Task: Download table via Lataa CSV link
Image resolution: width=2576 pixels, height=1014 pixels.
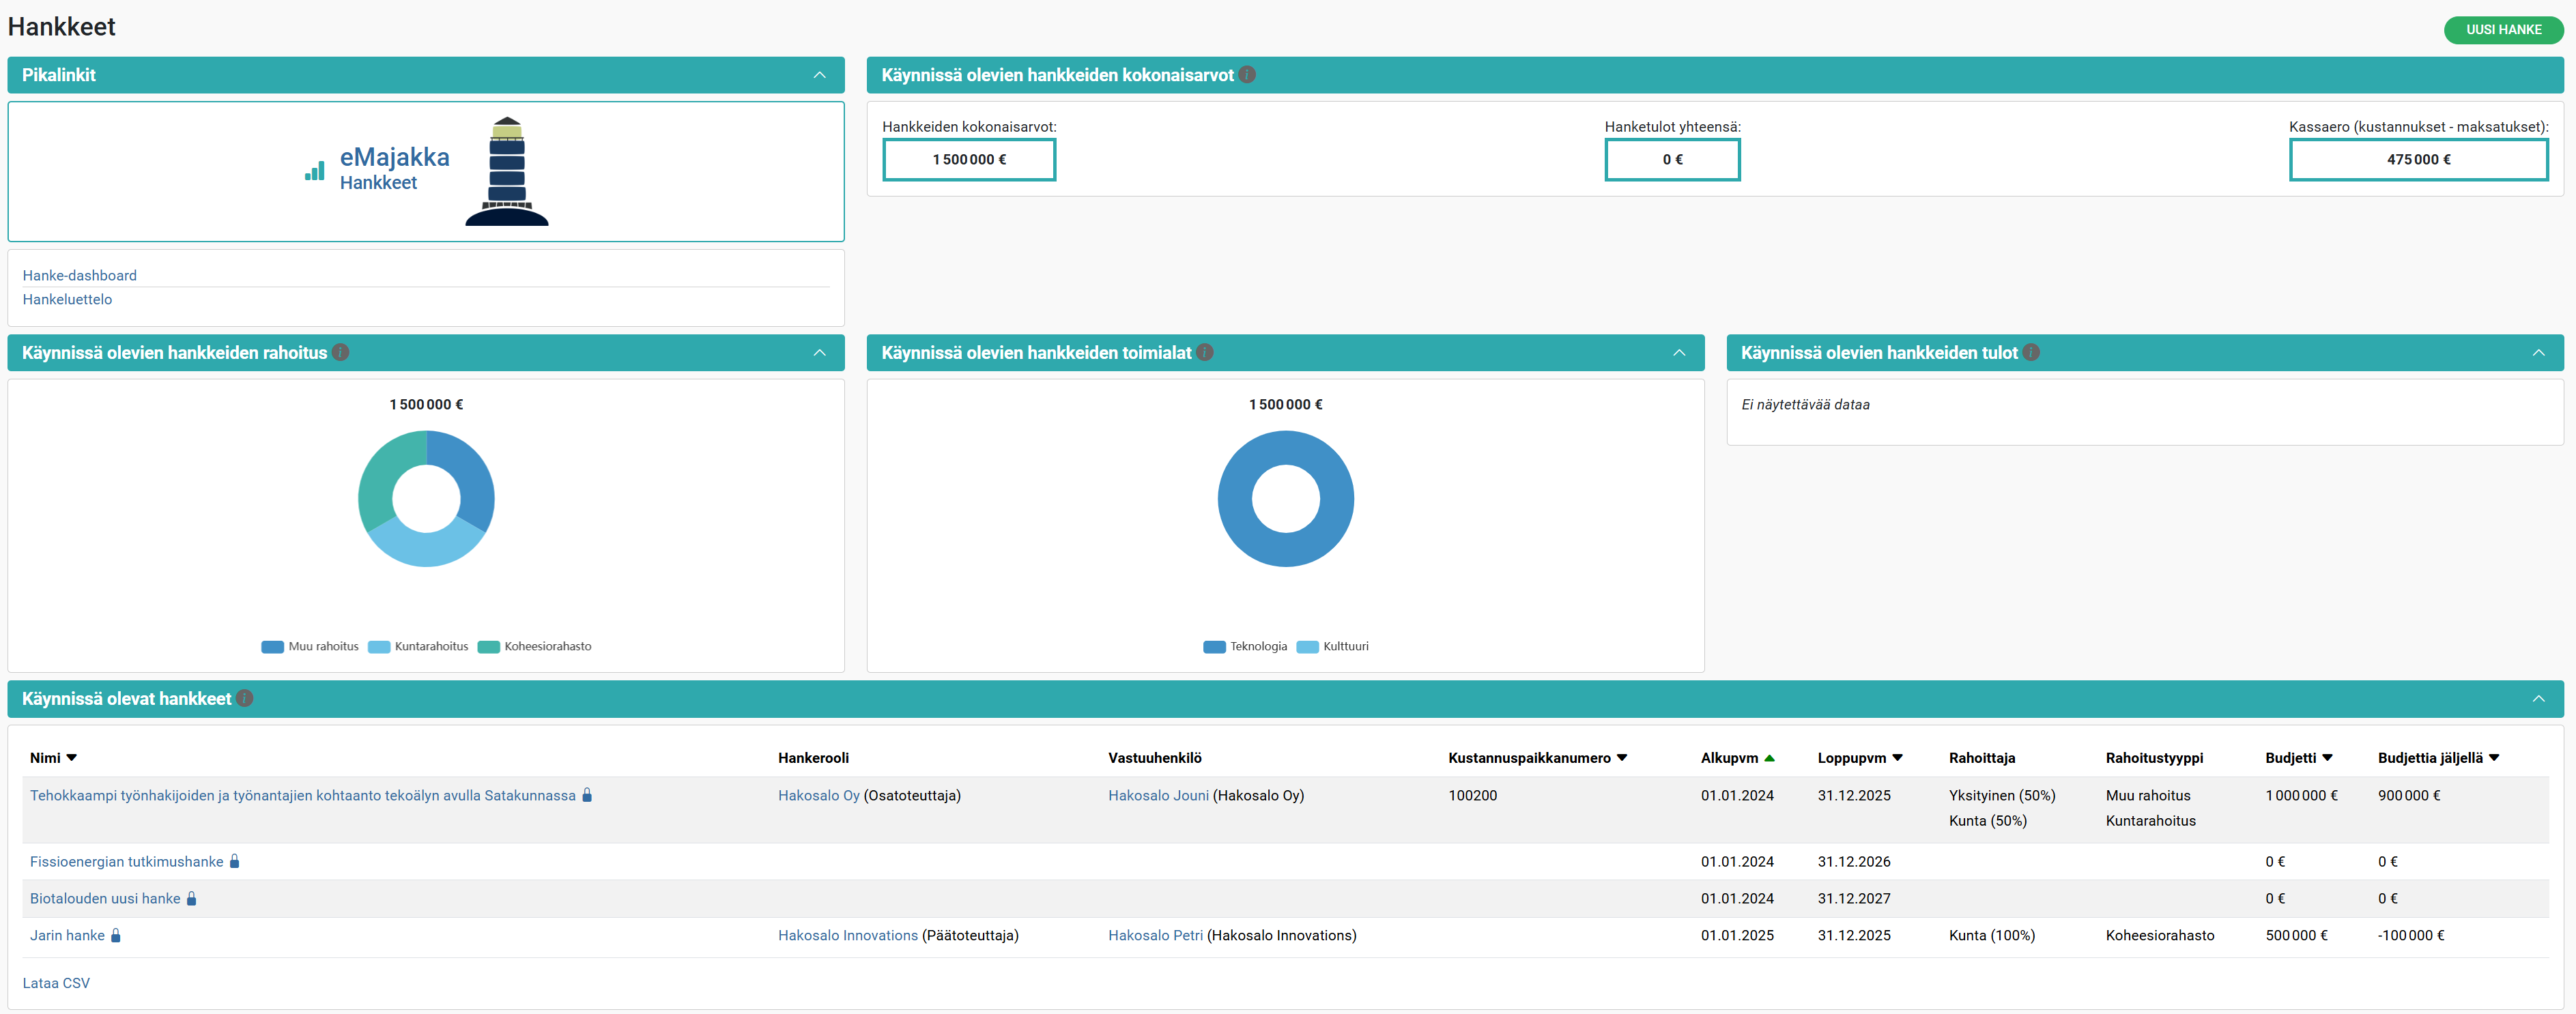Action: pos(56,984)
